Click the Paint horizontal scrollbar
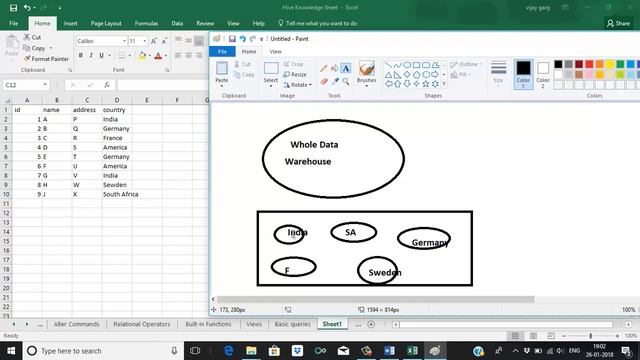Screen dimensions: 640x360 pos(375,299)
